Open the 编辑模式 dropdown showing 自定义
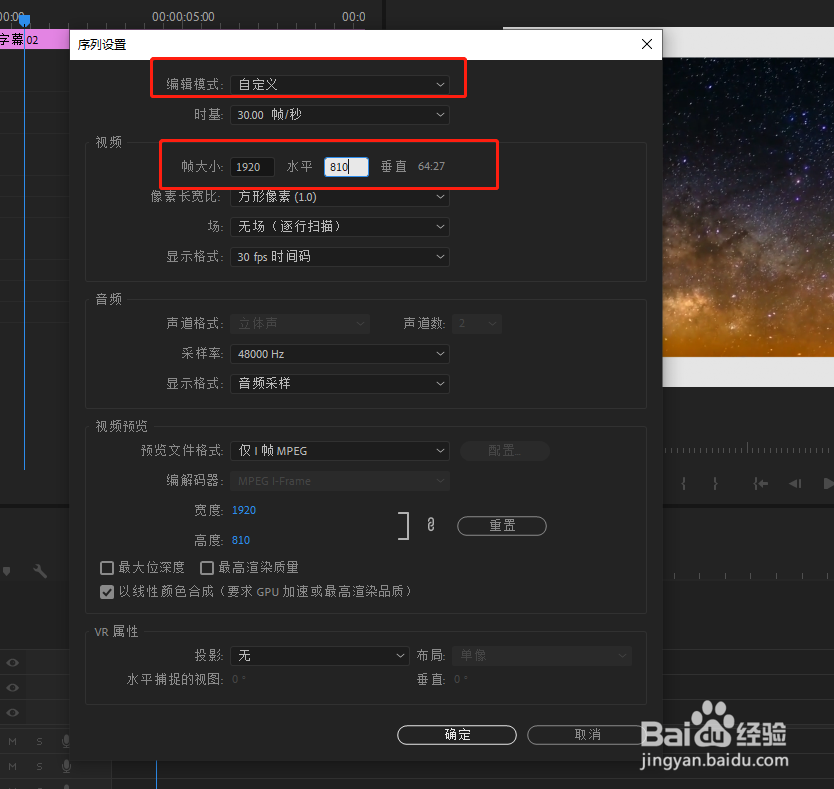The image size is (834, 789). (x=340, y=84)
